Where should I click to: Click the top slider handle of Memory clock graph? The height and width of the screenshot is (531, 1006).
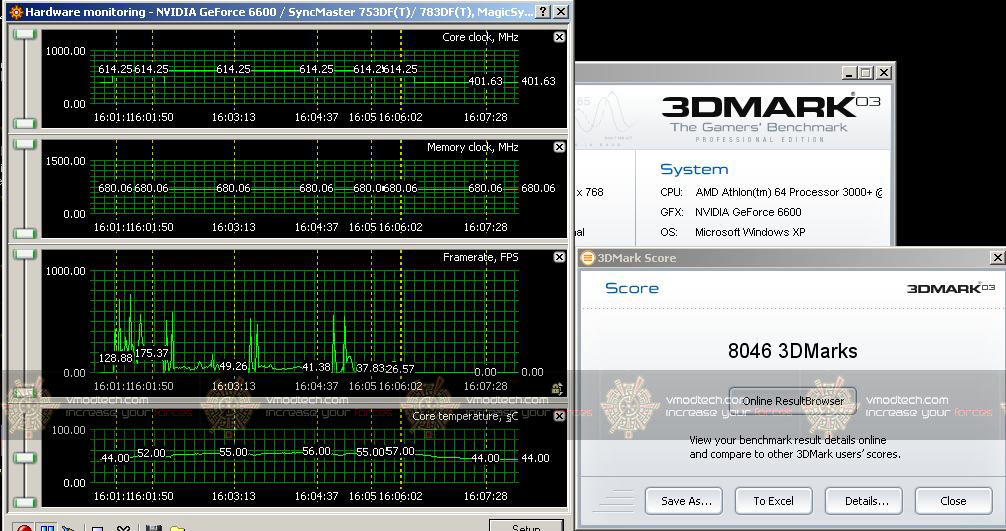(24, 144)
